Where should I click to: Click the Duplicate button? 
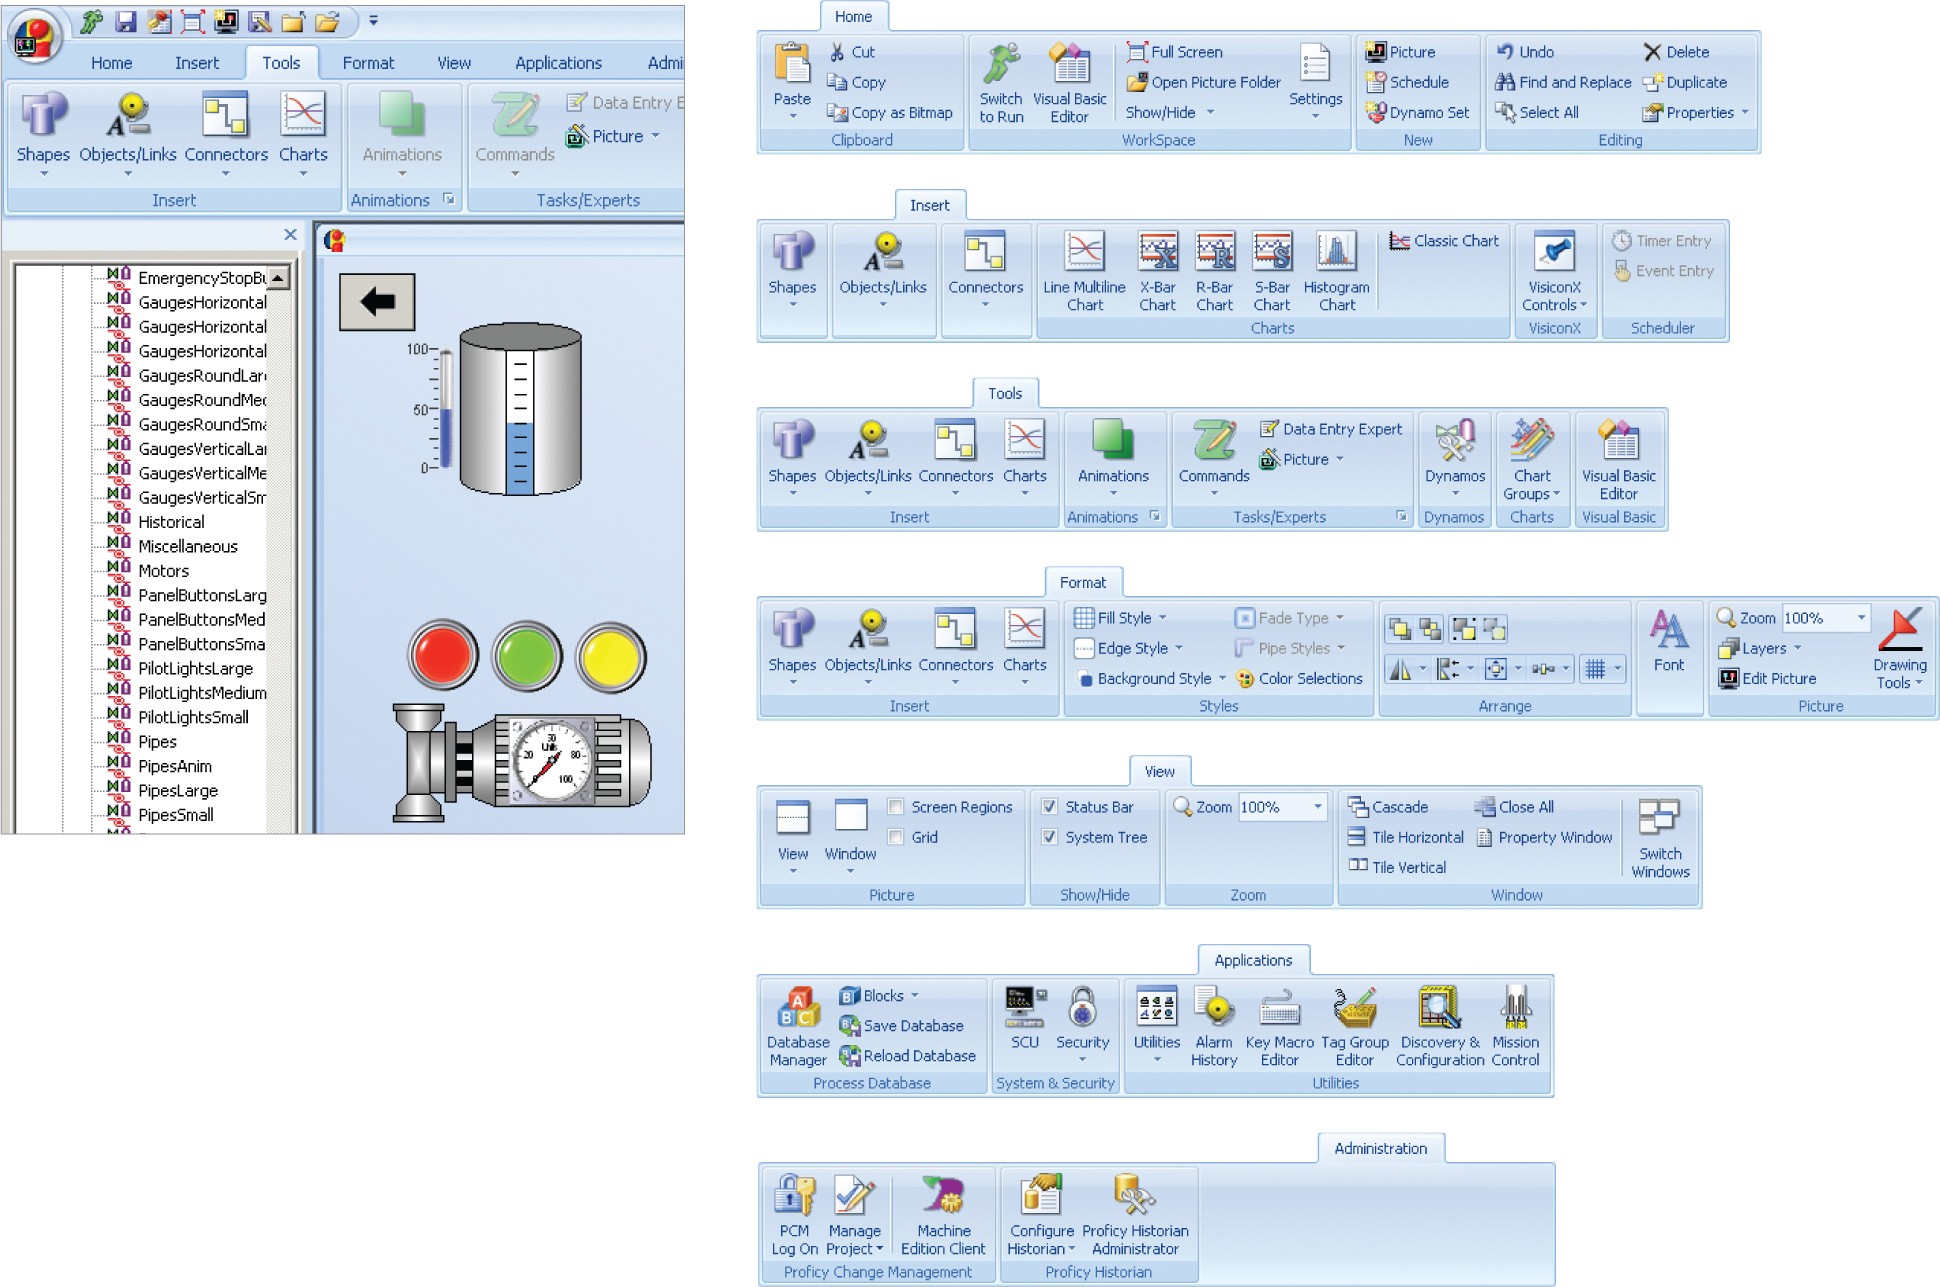1685,82
